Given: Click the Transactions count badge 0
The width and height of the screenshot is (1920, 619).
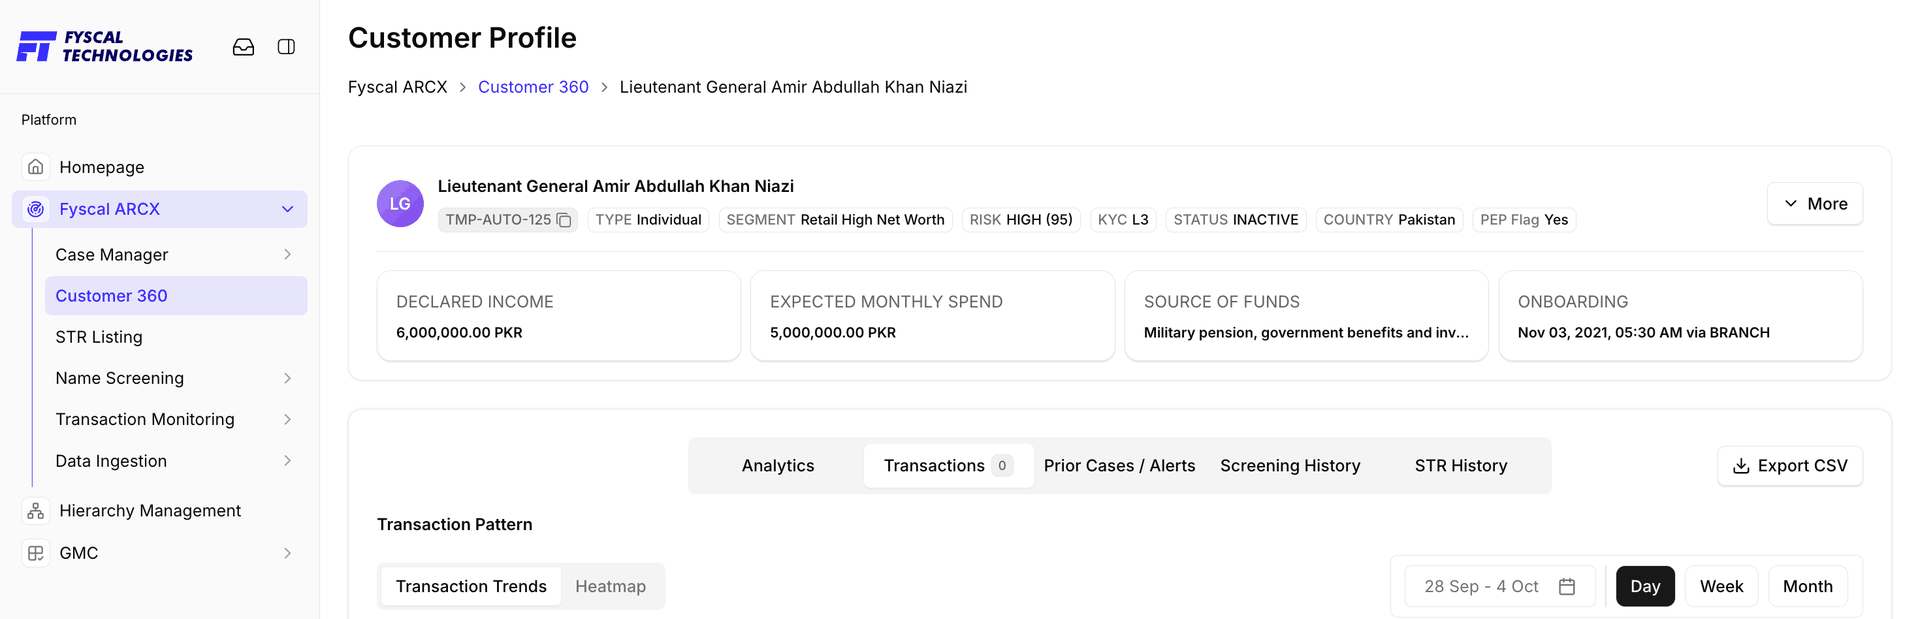Looking at the screenshot, I should click(1002, 466).
